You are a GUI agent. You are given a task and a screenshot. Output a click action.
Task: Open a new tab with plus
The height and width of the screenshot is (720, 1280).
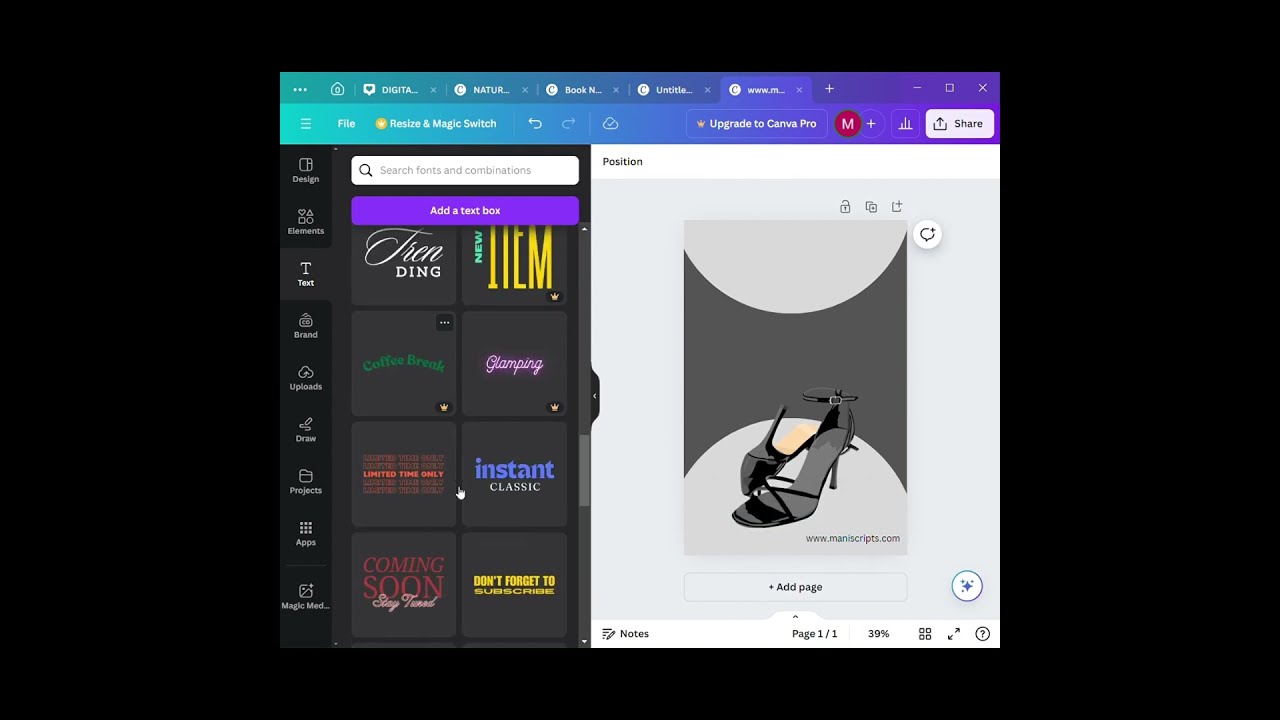pos(829,90)
